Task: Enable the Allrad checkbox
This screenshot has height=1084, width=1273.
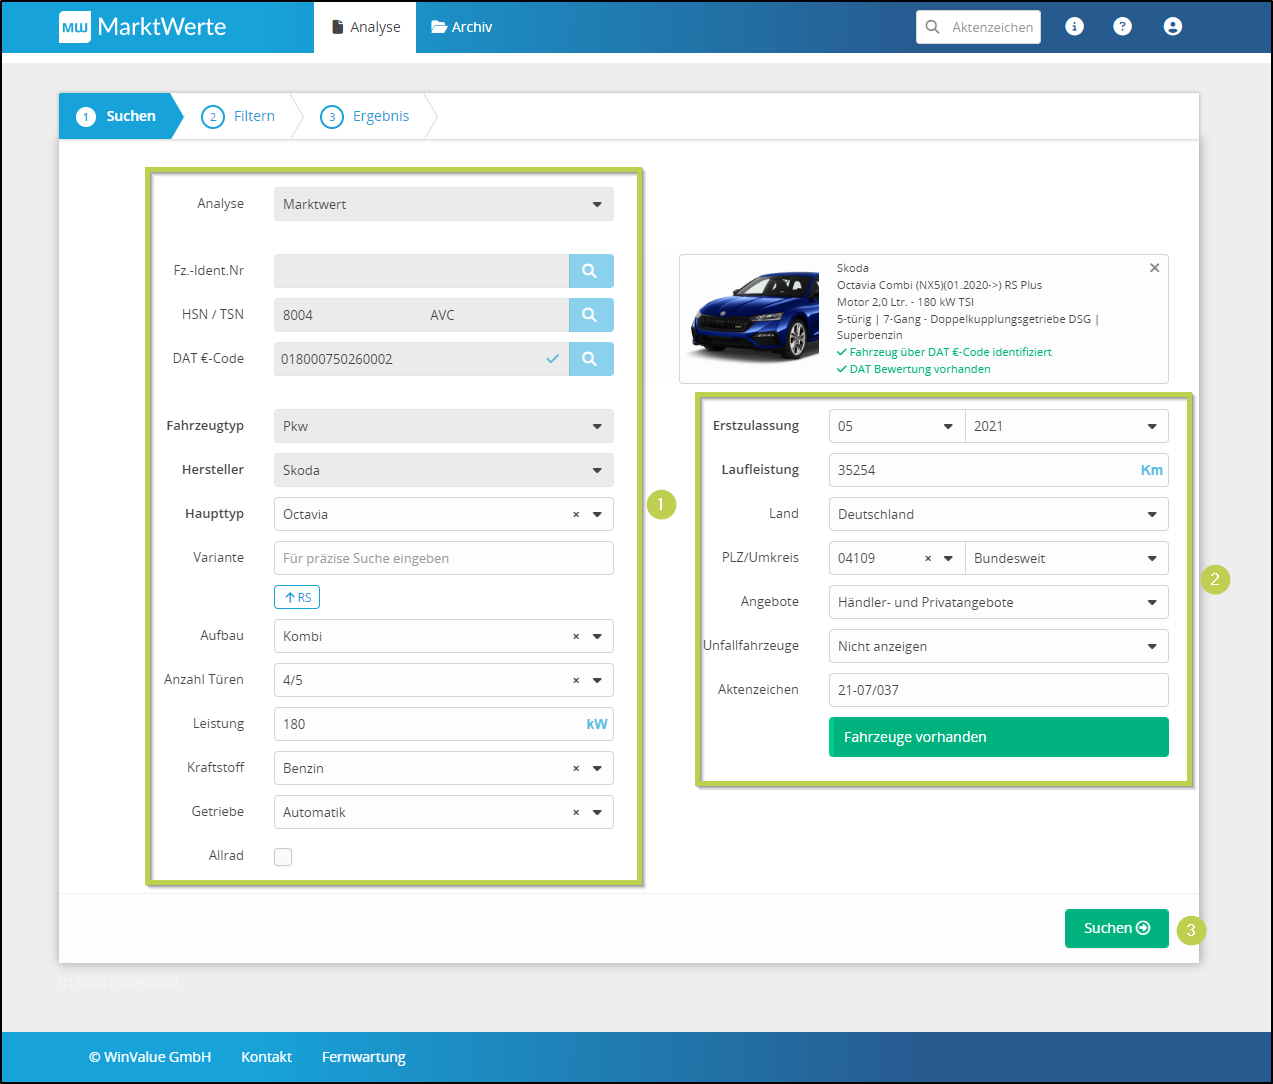Action: point(283,857)
